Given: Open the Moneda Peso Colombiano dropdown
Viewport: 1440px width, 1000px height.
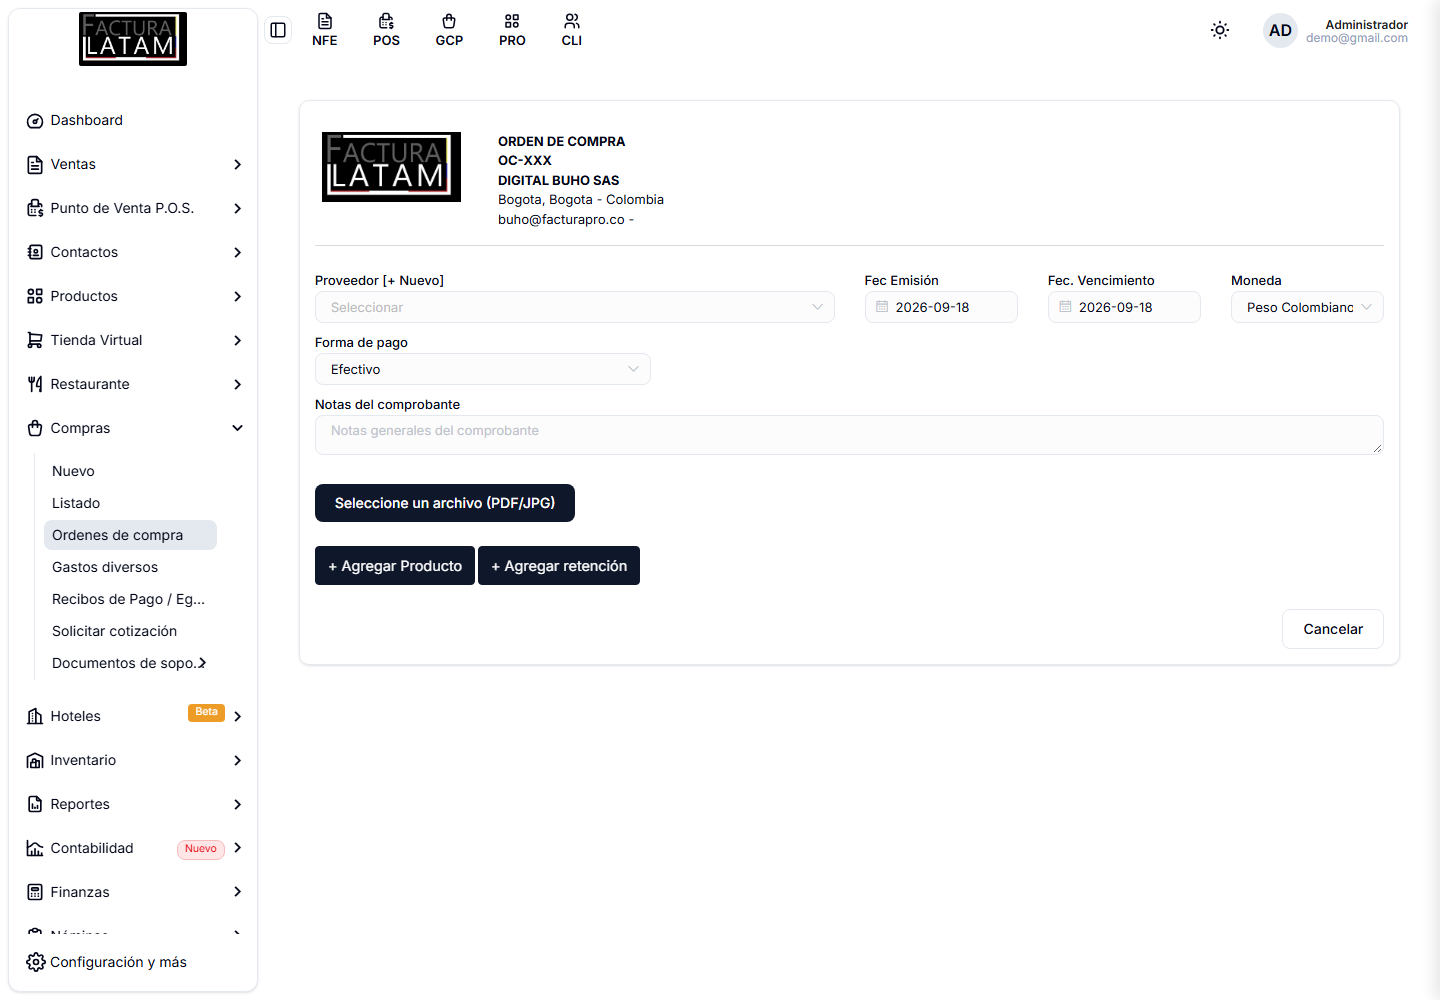Looking at the screenshot, I should click(x=1307, y=307).
